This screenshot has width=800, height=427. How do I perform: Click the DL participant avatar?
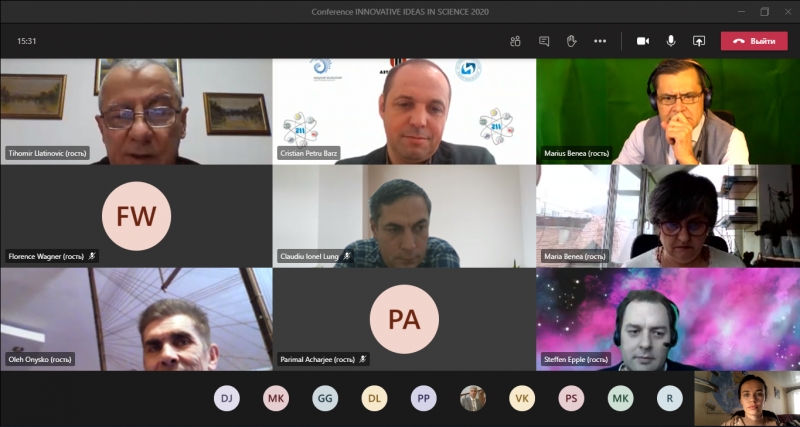coord(374,398)
